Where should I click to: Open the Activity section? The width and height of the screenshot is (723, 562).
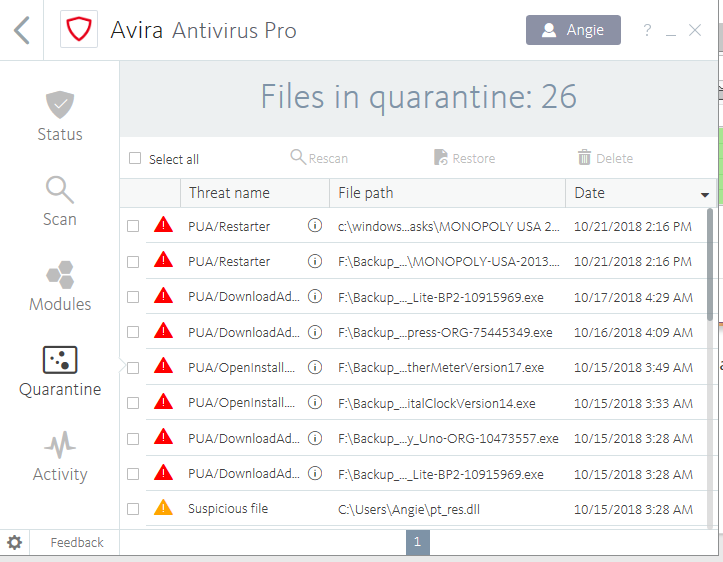point(60,456)
